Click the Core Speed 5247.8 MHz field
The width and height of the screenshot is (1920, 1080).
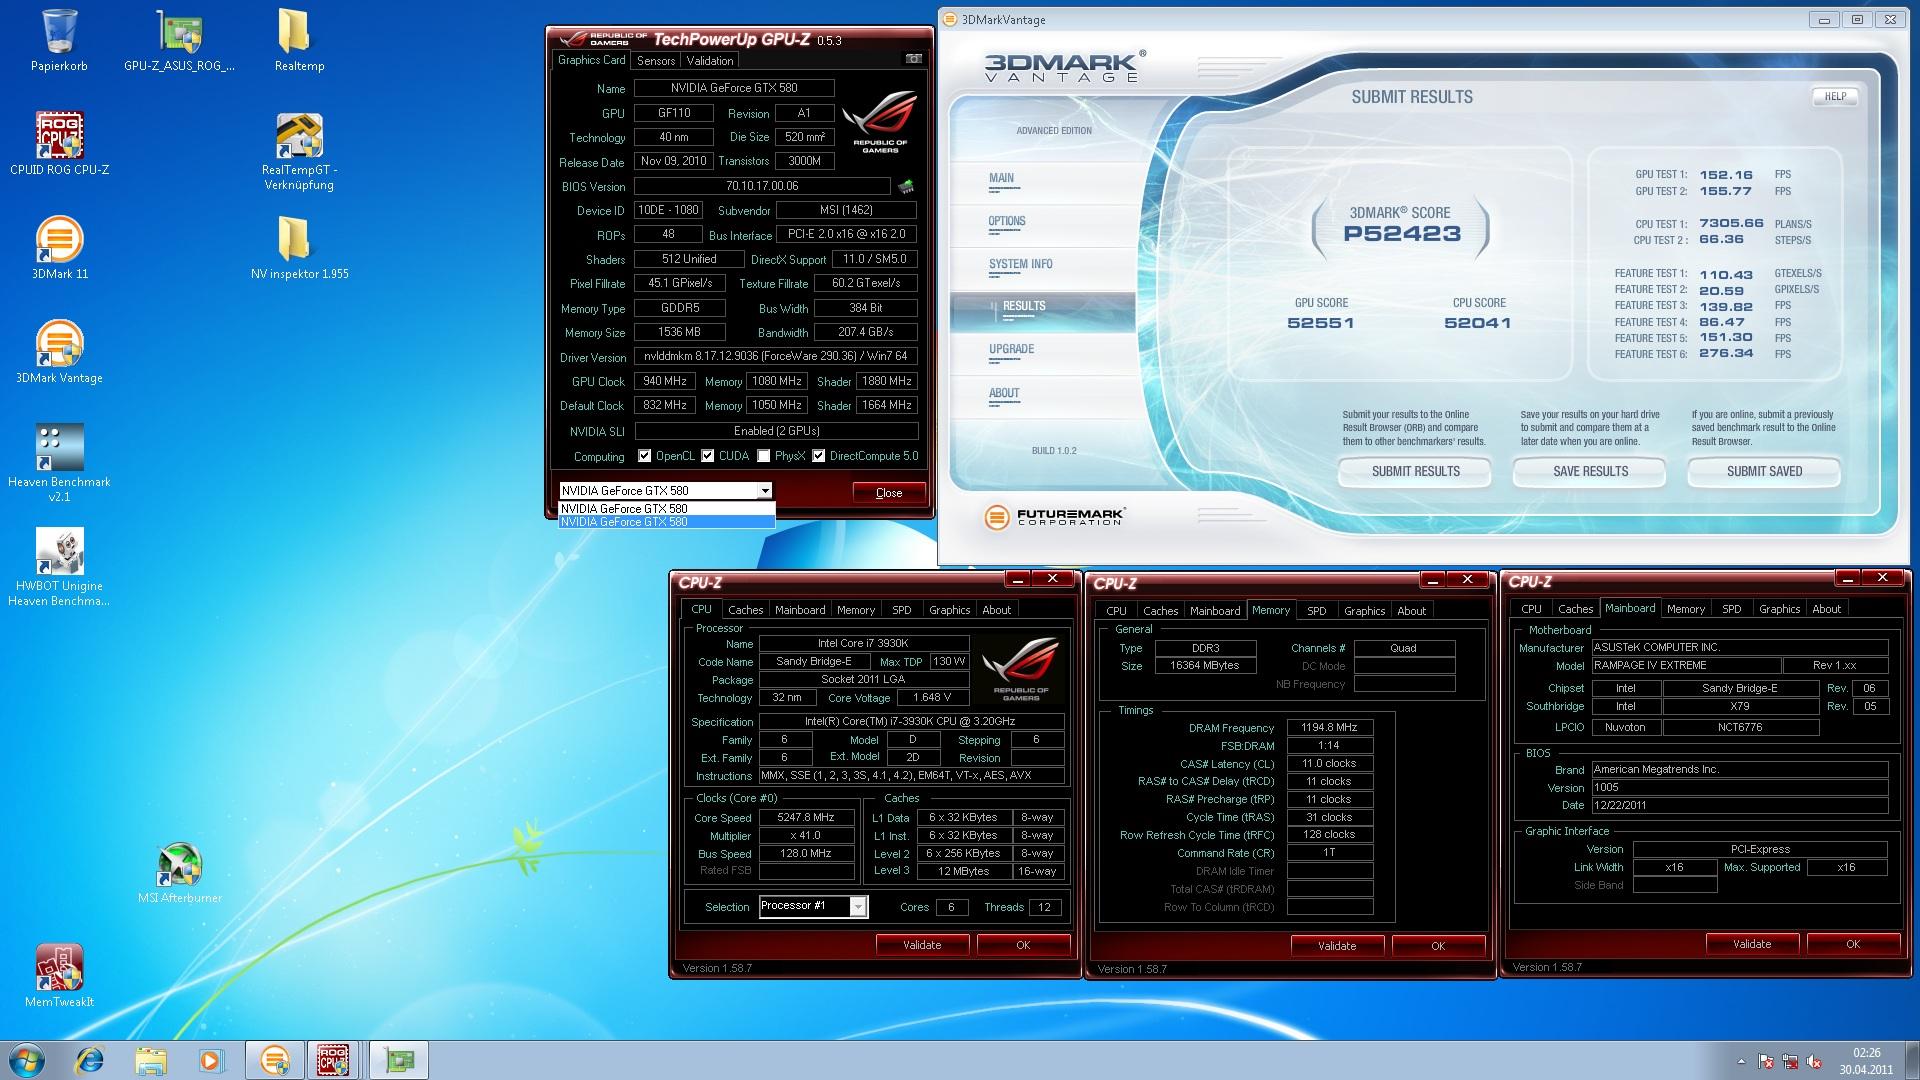805,818
